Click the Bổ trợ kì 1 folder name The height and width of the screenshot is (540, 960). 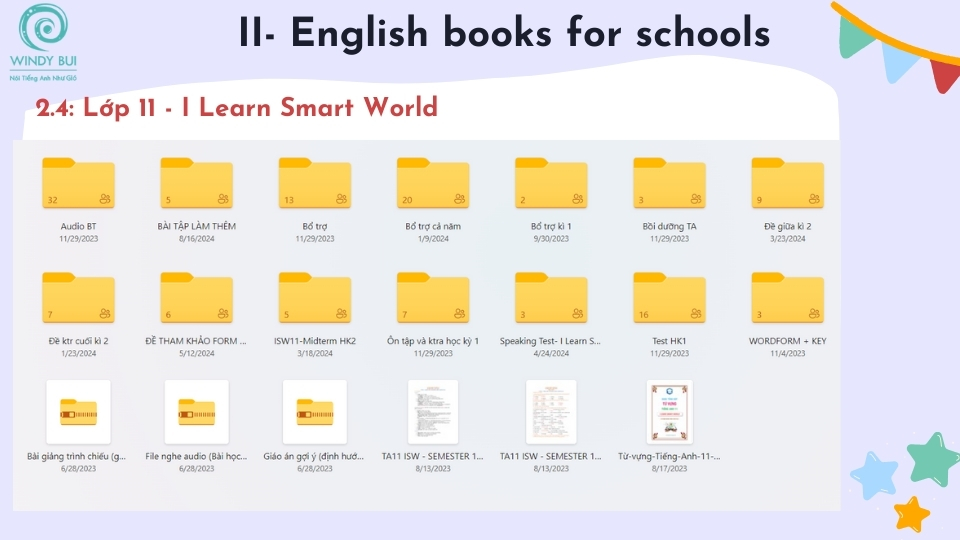tap(550, 226)
